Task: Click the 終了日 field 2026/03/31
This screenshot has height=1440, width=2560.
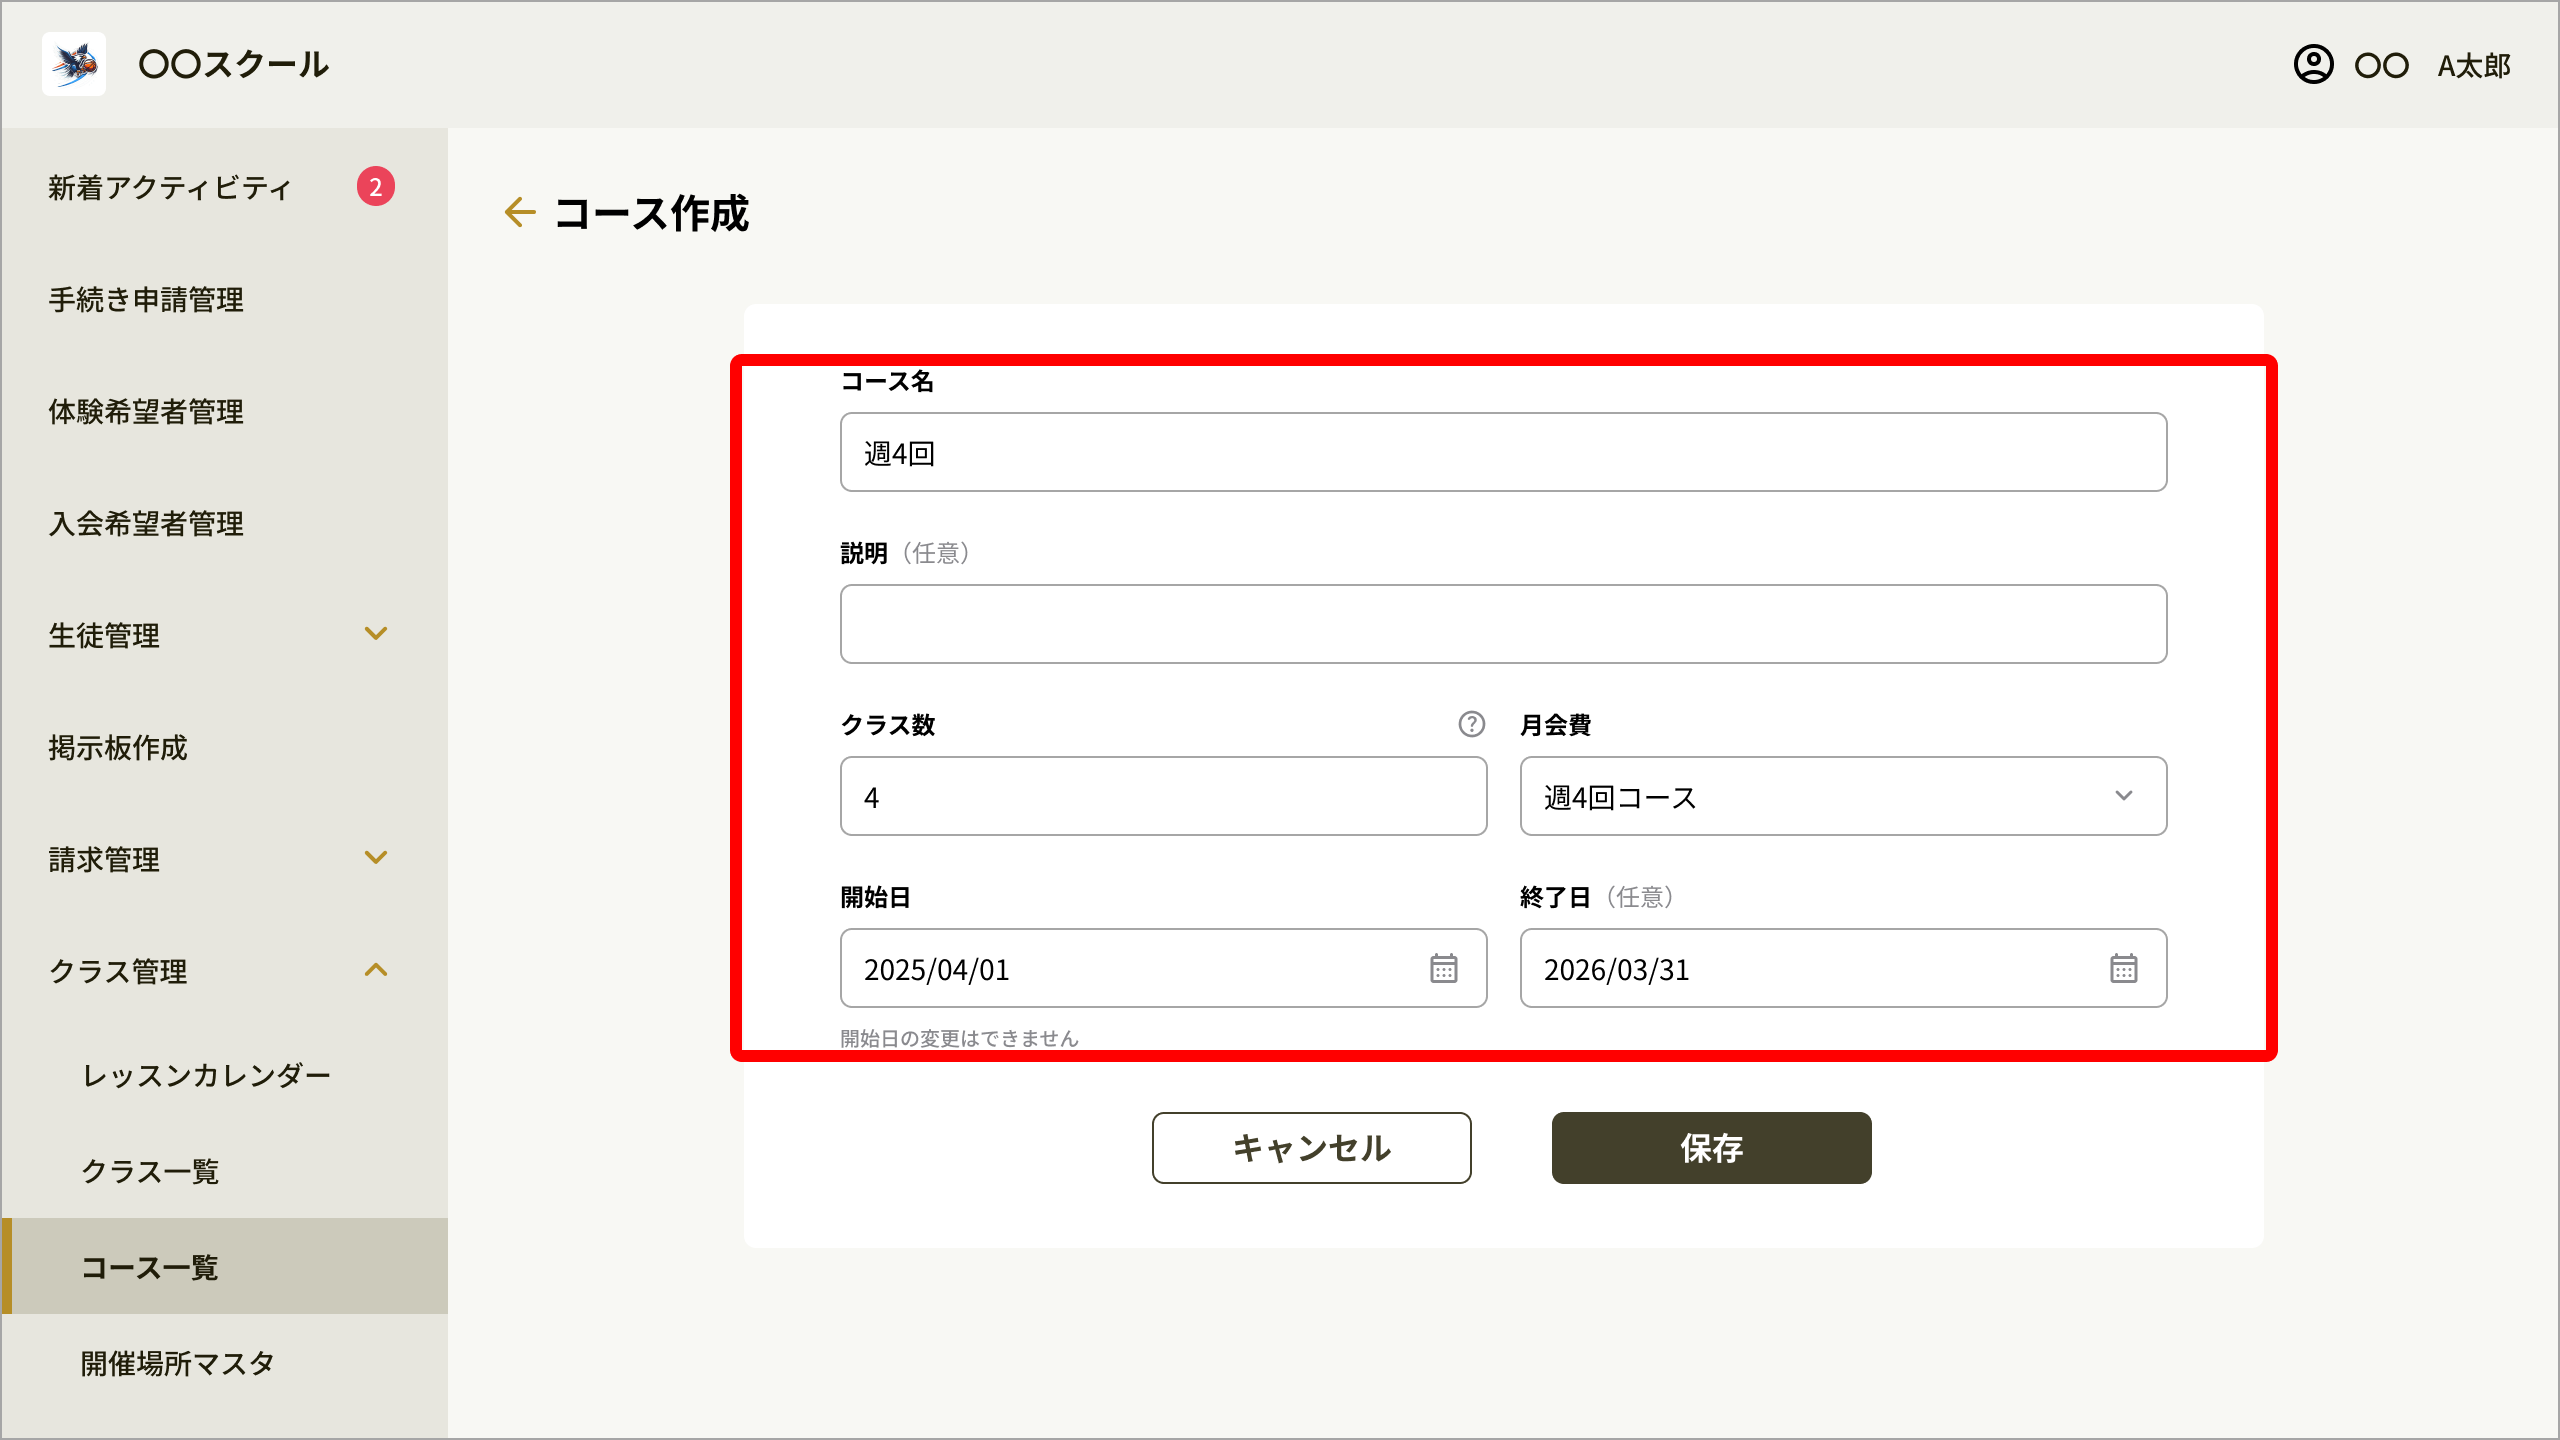Action: 1843,968
